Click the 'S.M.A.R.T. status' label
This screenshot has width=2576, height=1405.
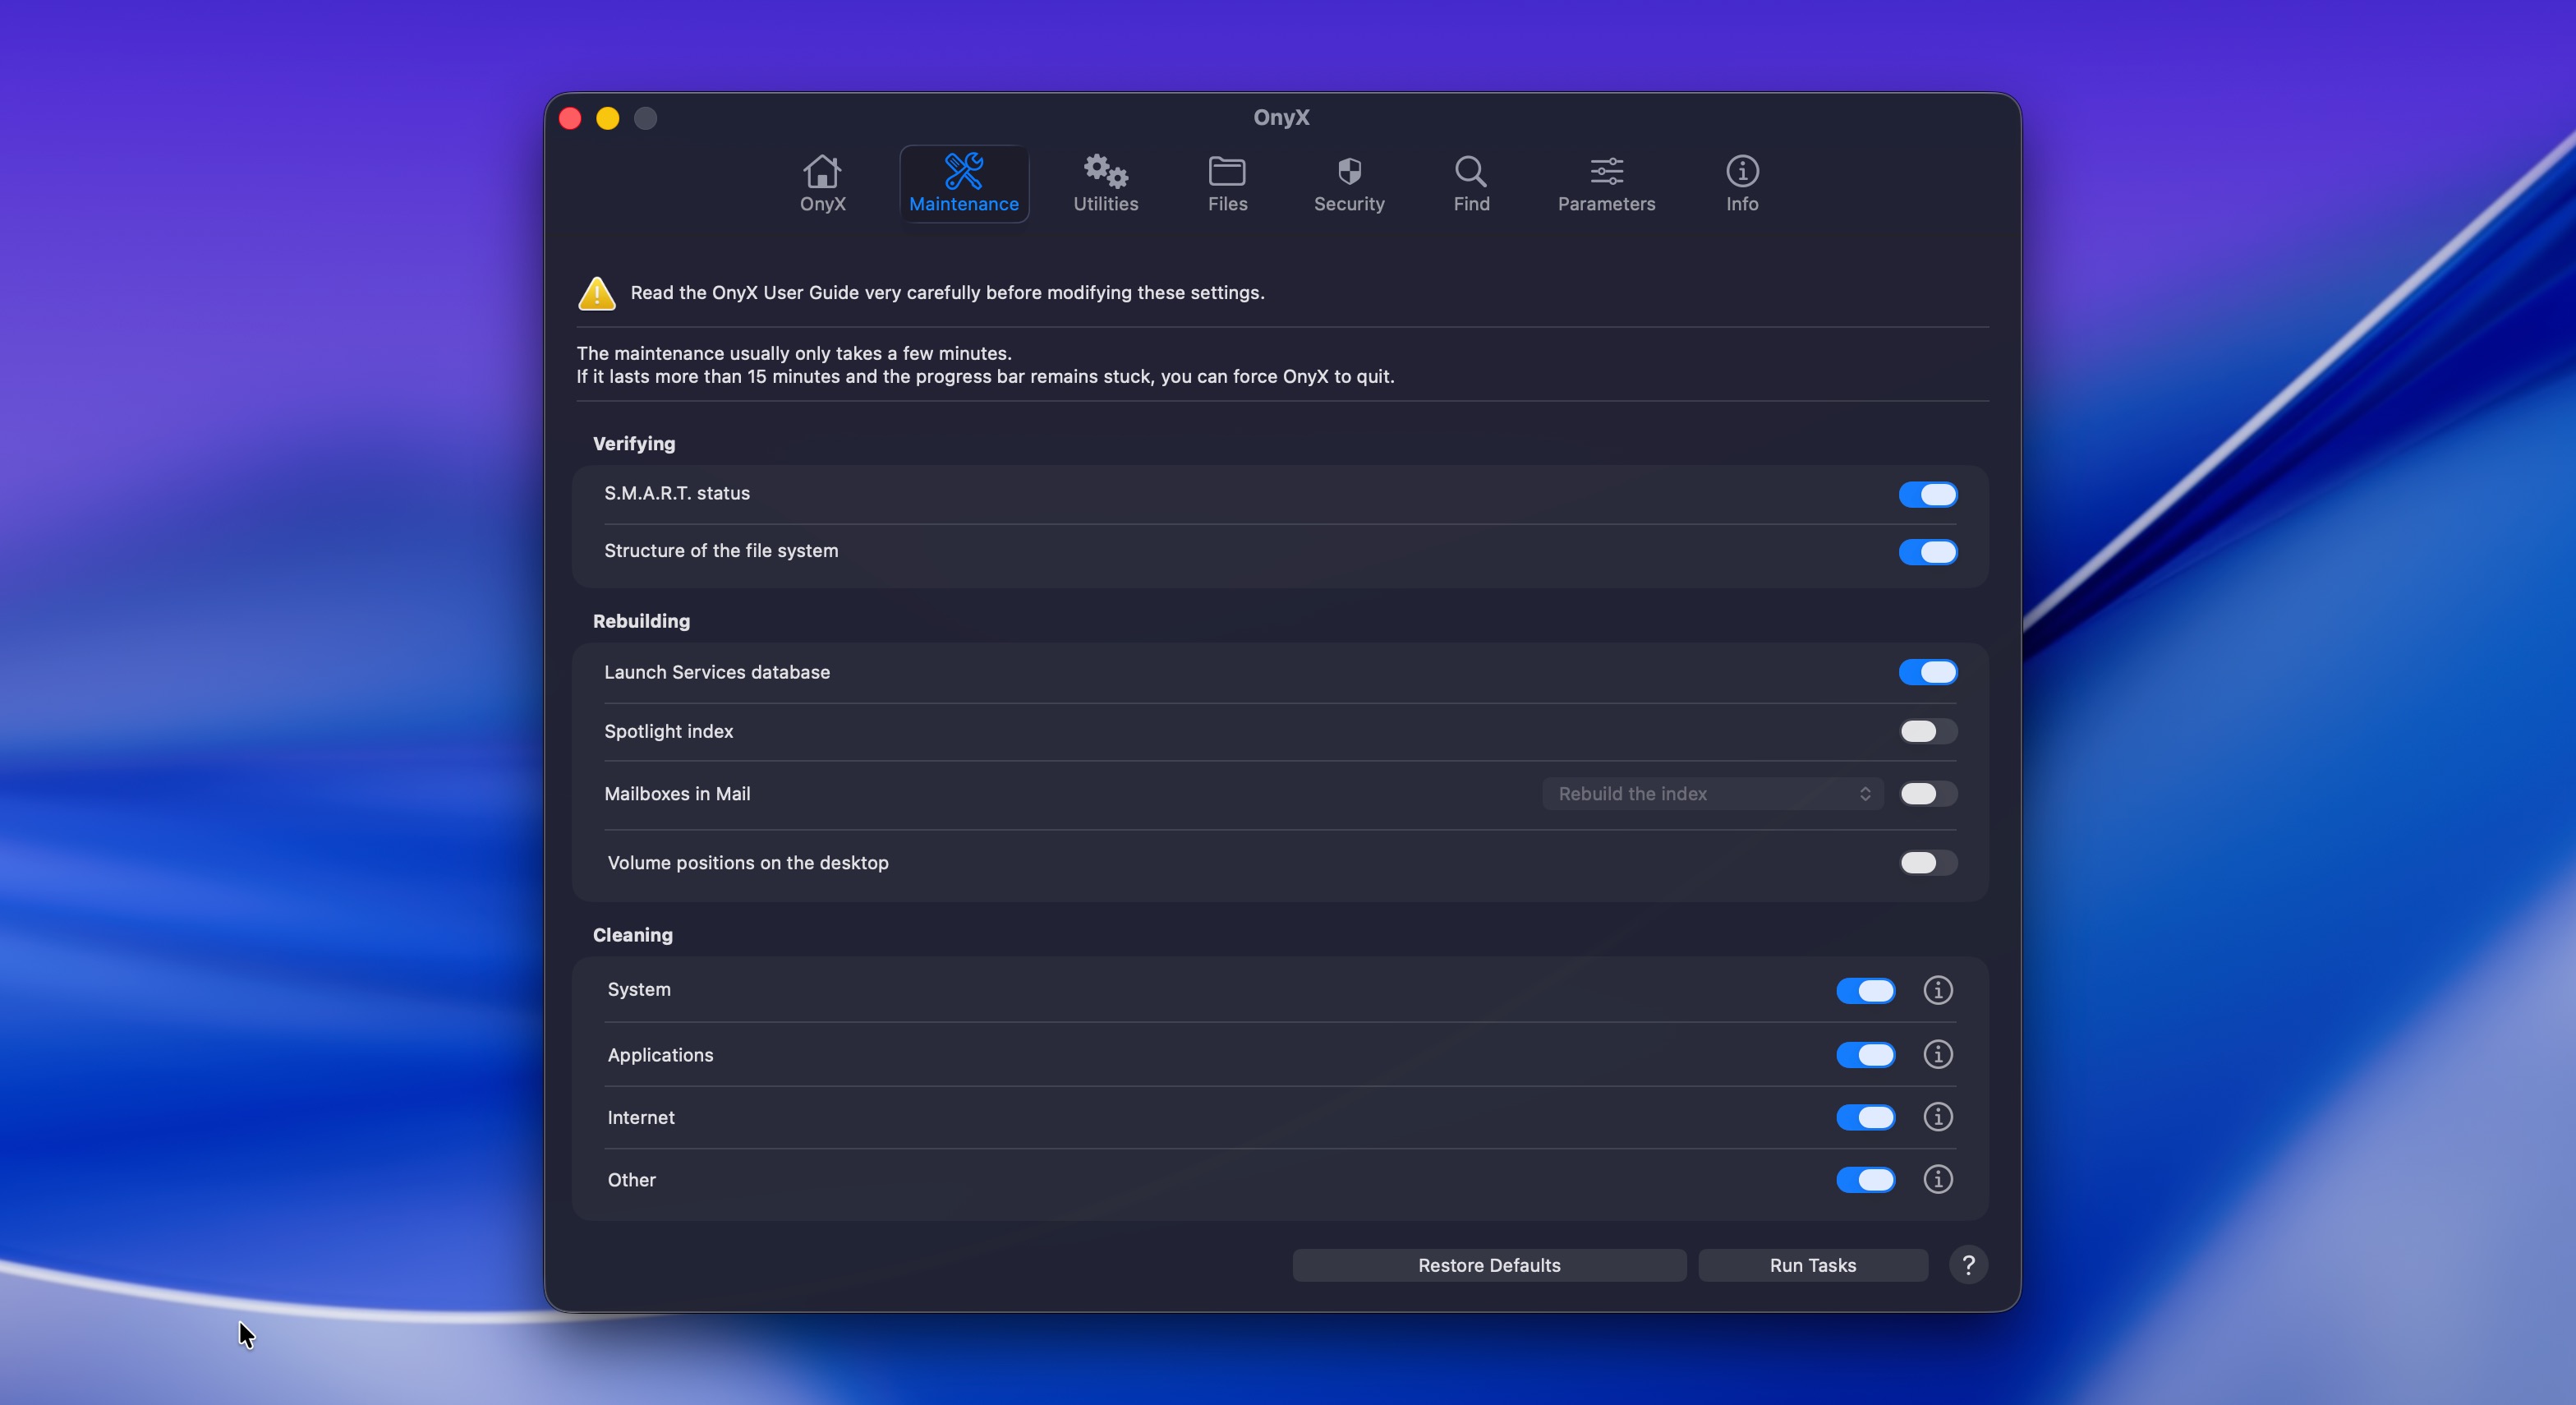677,493
